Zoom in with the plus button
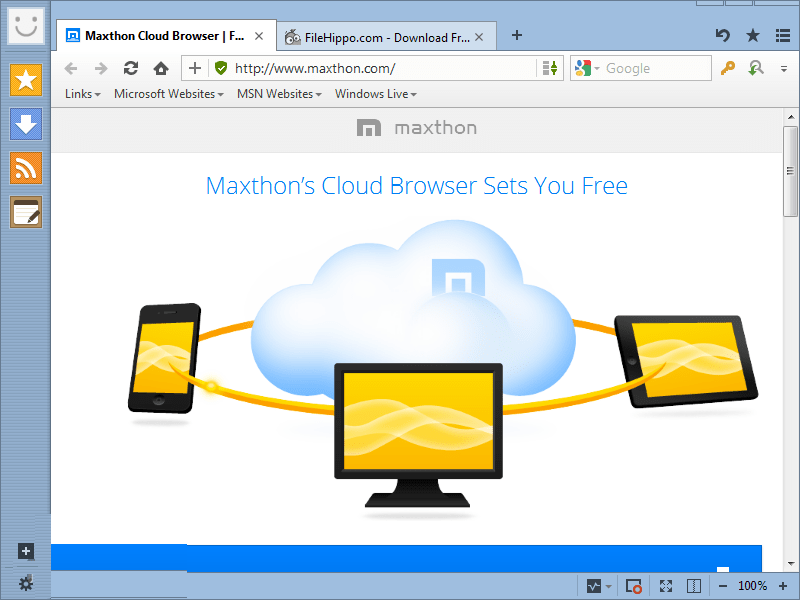The height and width of the screenshot is (600, 800). pyautogui.click(x=783, y=586)
